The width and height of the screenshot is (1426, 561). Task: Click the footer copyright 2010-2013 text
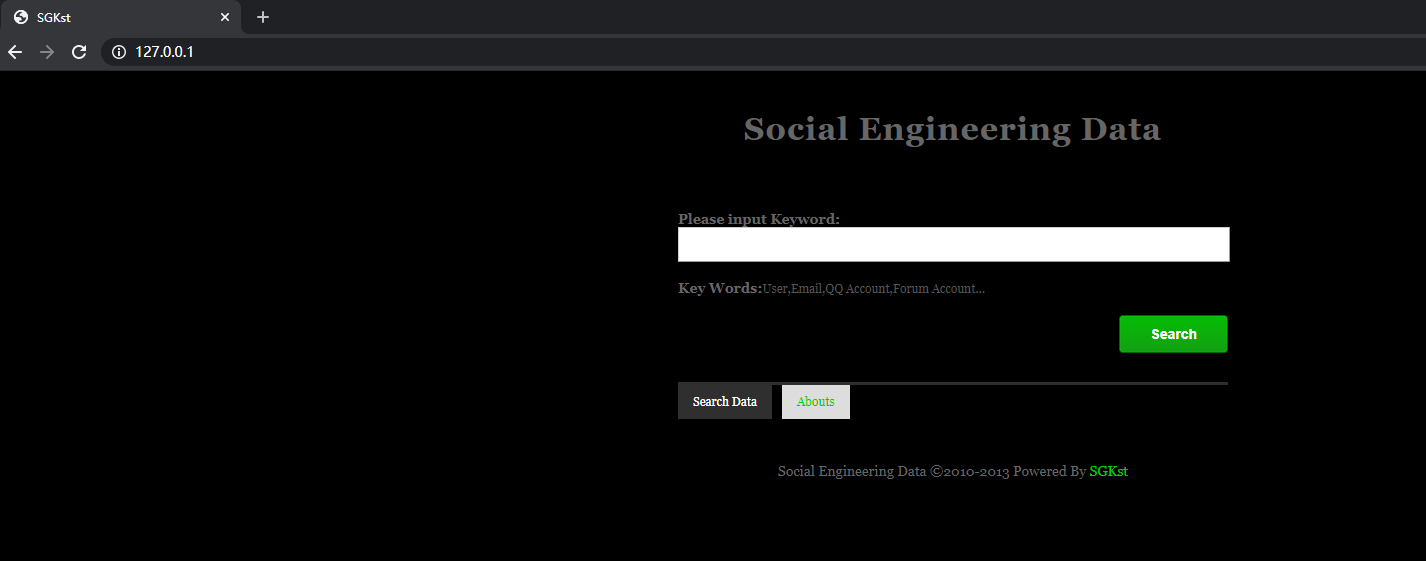[930, 471]
